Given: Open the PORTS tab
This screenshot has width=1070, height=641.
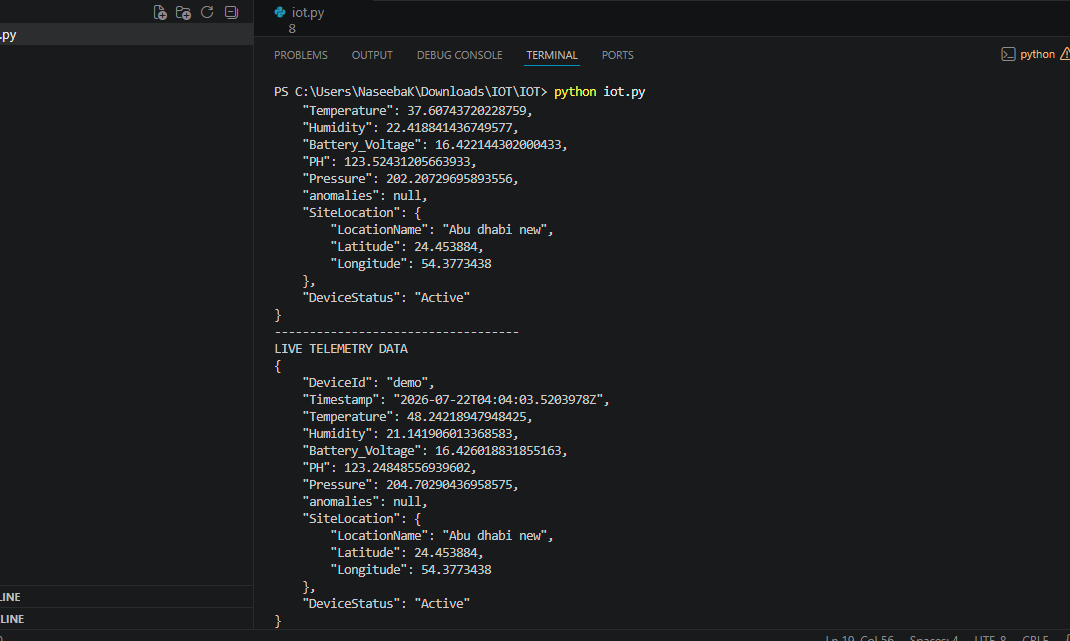Looking at the screenshot, I should point(618,55).
